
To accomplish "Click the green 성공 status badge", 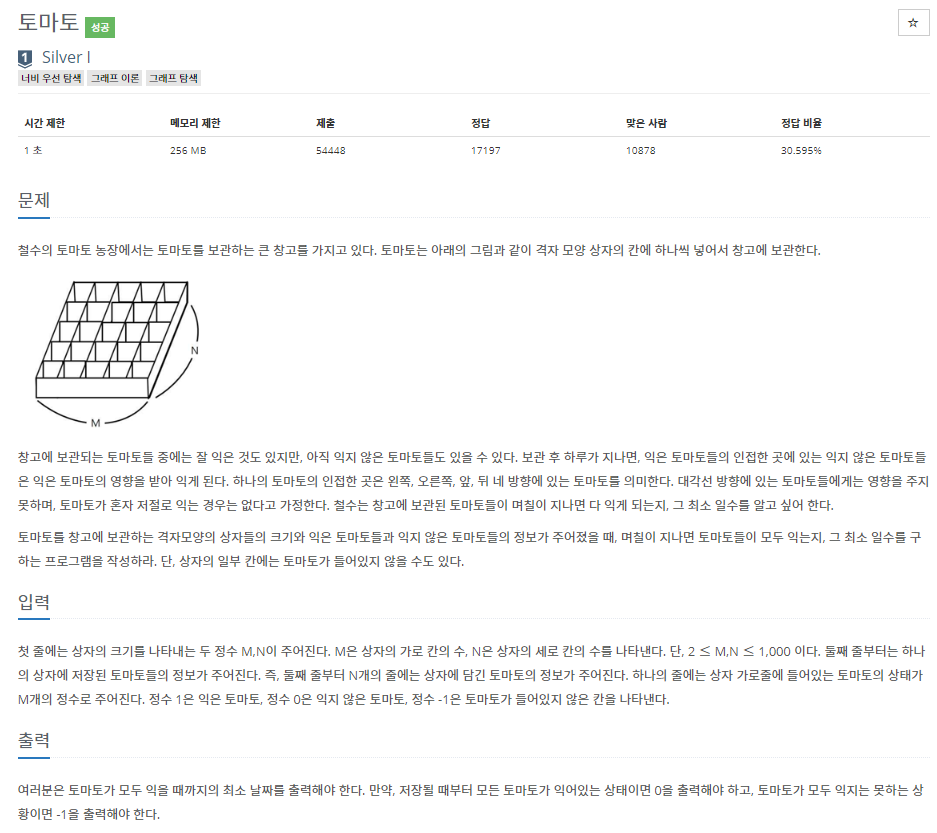I will coord(100,27).
